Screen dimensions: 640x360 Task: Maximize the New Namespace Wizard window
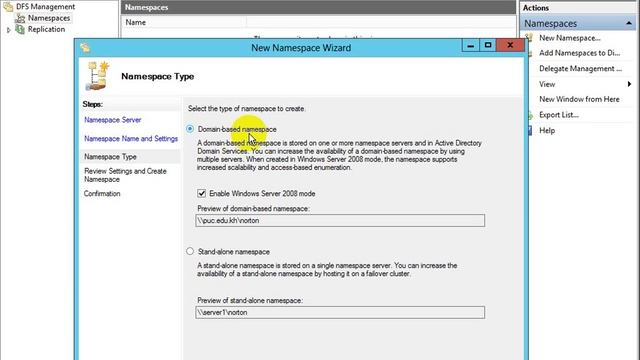pos(488,45)
